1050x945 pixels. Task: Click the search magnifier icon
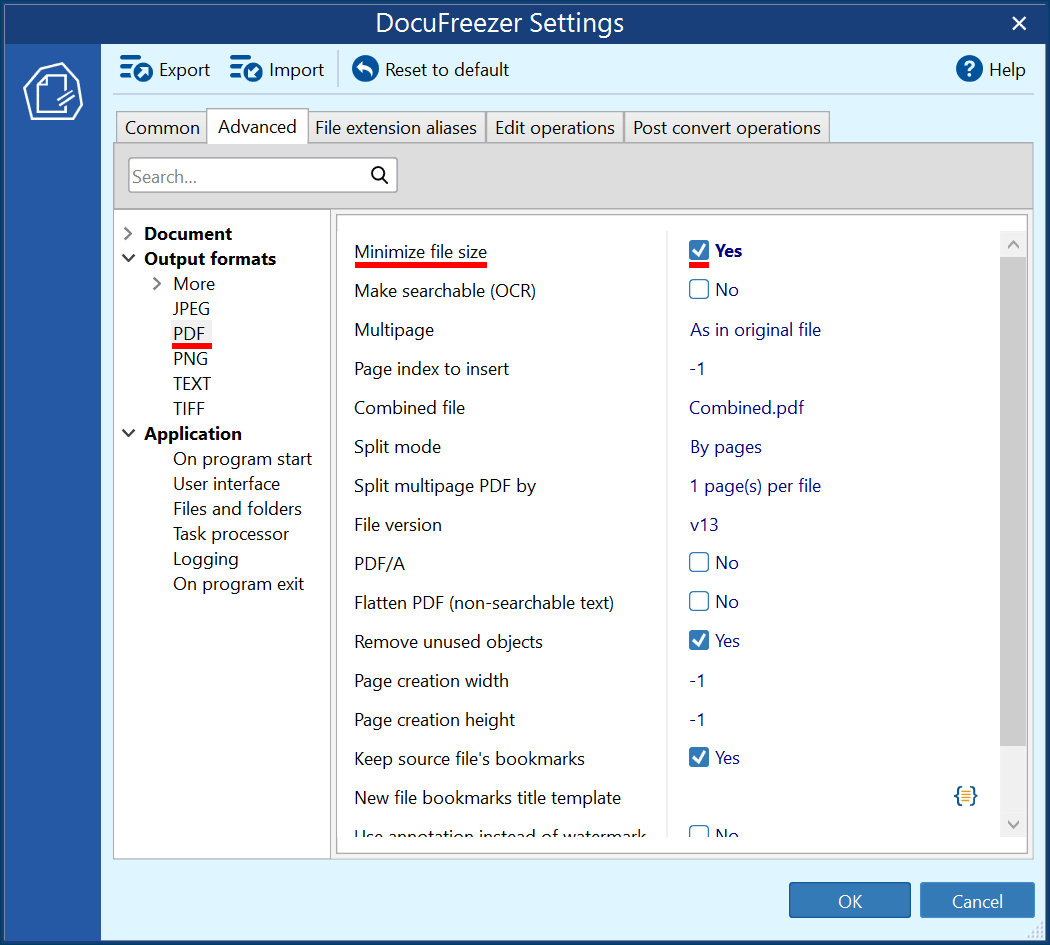[x=379, y=176]
